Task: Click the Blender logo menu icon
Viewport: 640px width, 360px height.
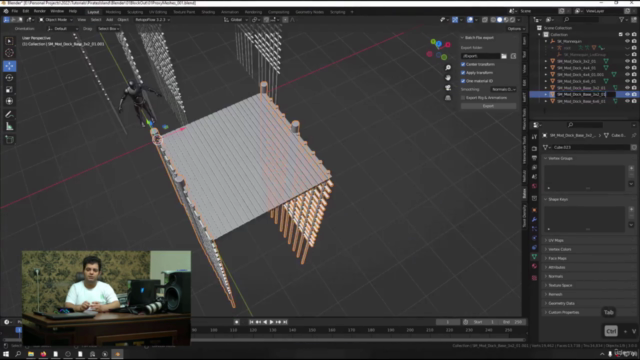Action: (6, 11)
